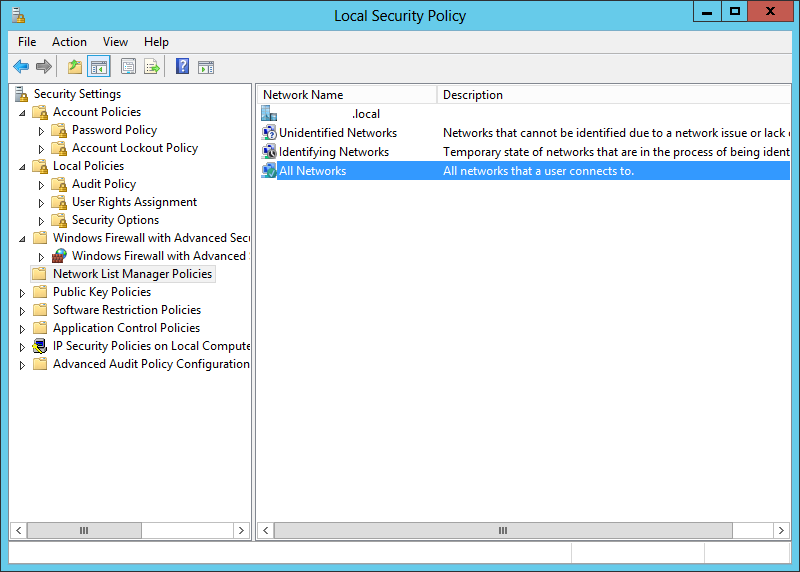
Task: Click the Audit Policy folder icon
Action: [59, 184]
